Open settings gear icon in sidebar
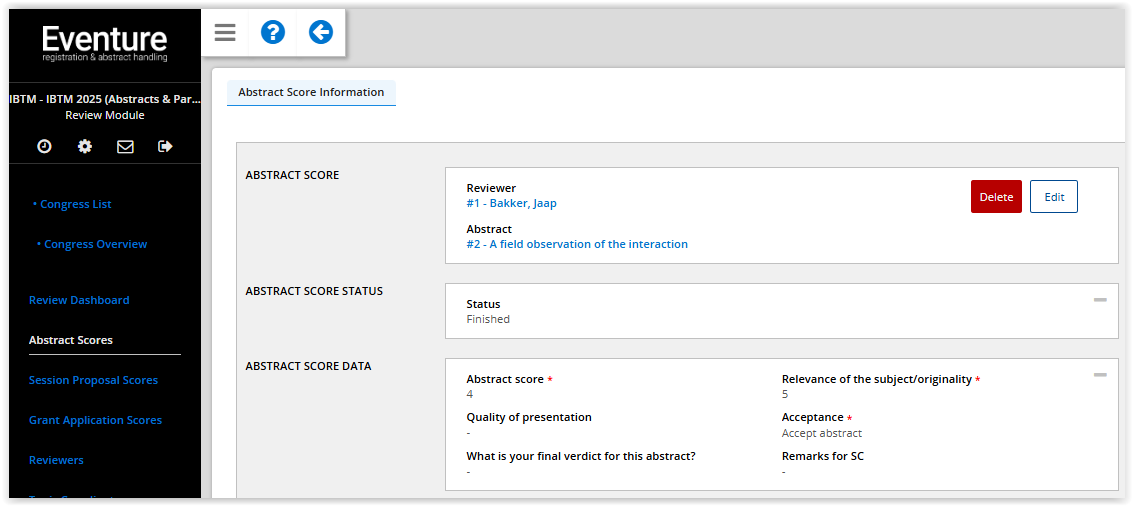This screenshot has width=1133, height=506. pyautogui.click(x=85, y=146)
